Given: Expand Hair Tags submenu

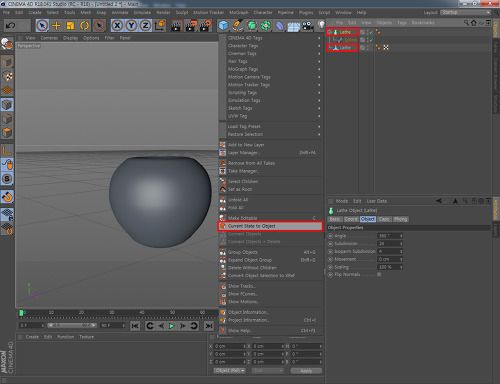Looking at the screenshot, I should (273, 61).
